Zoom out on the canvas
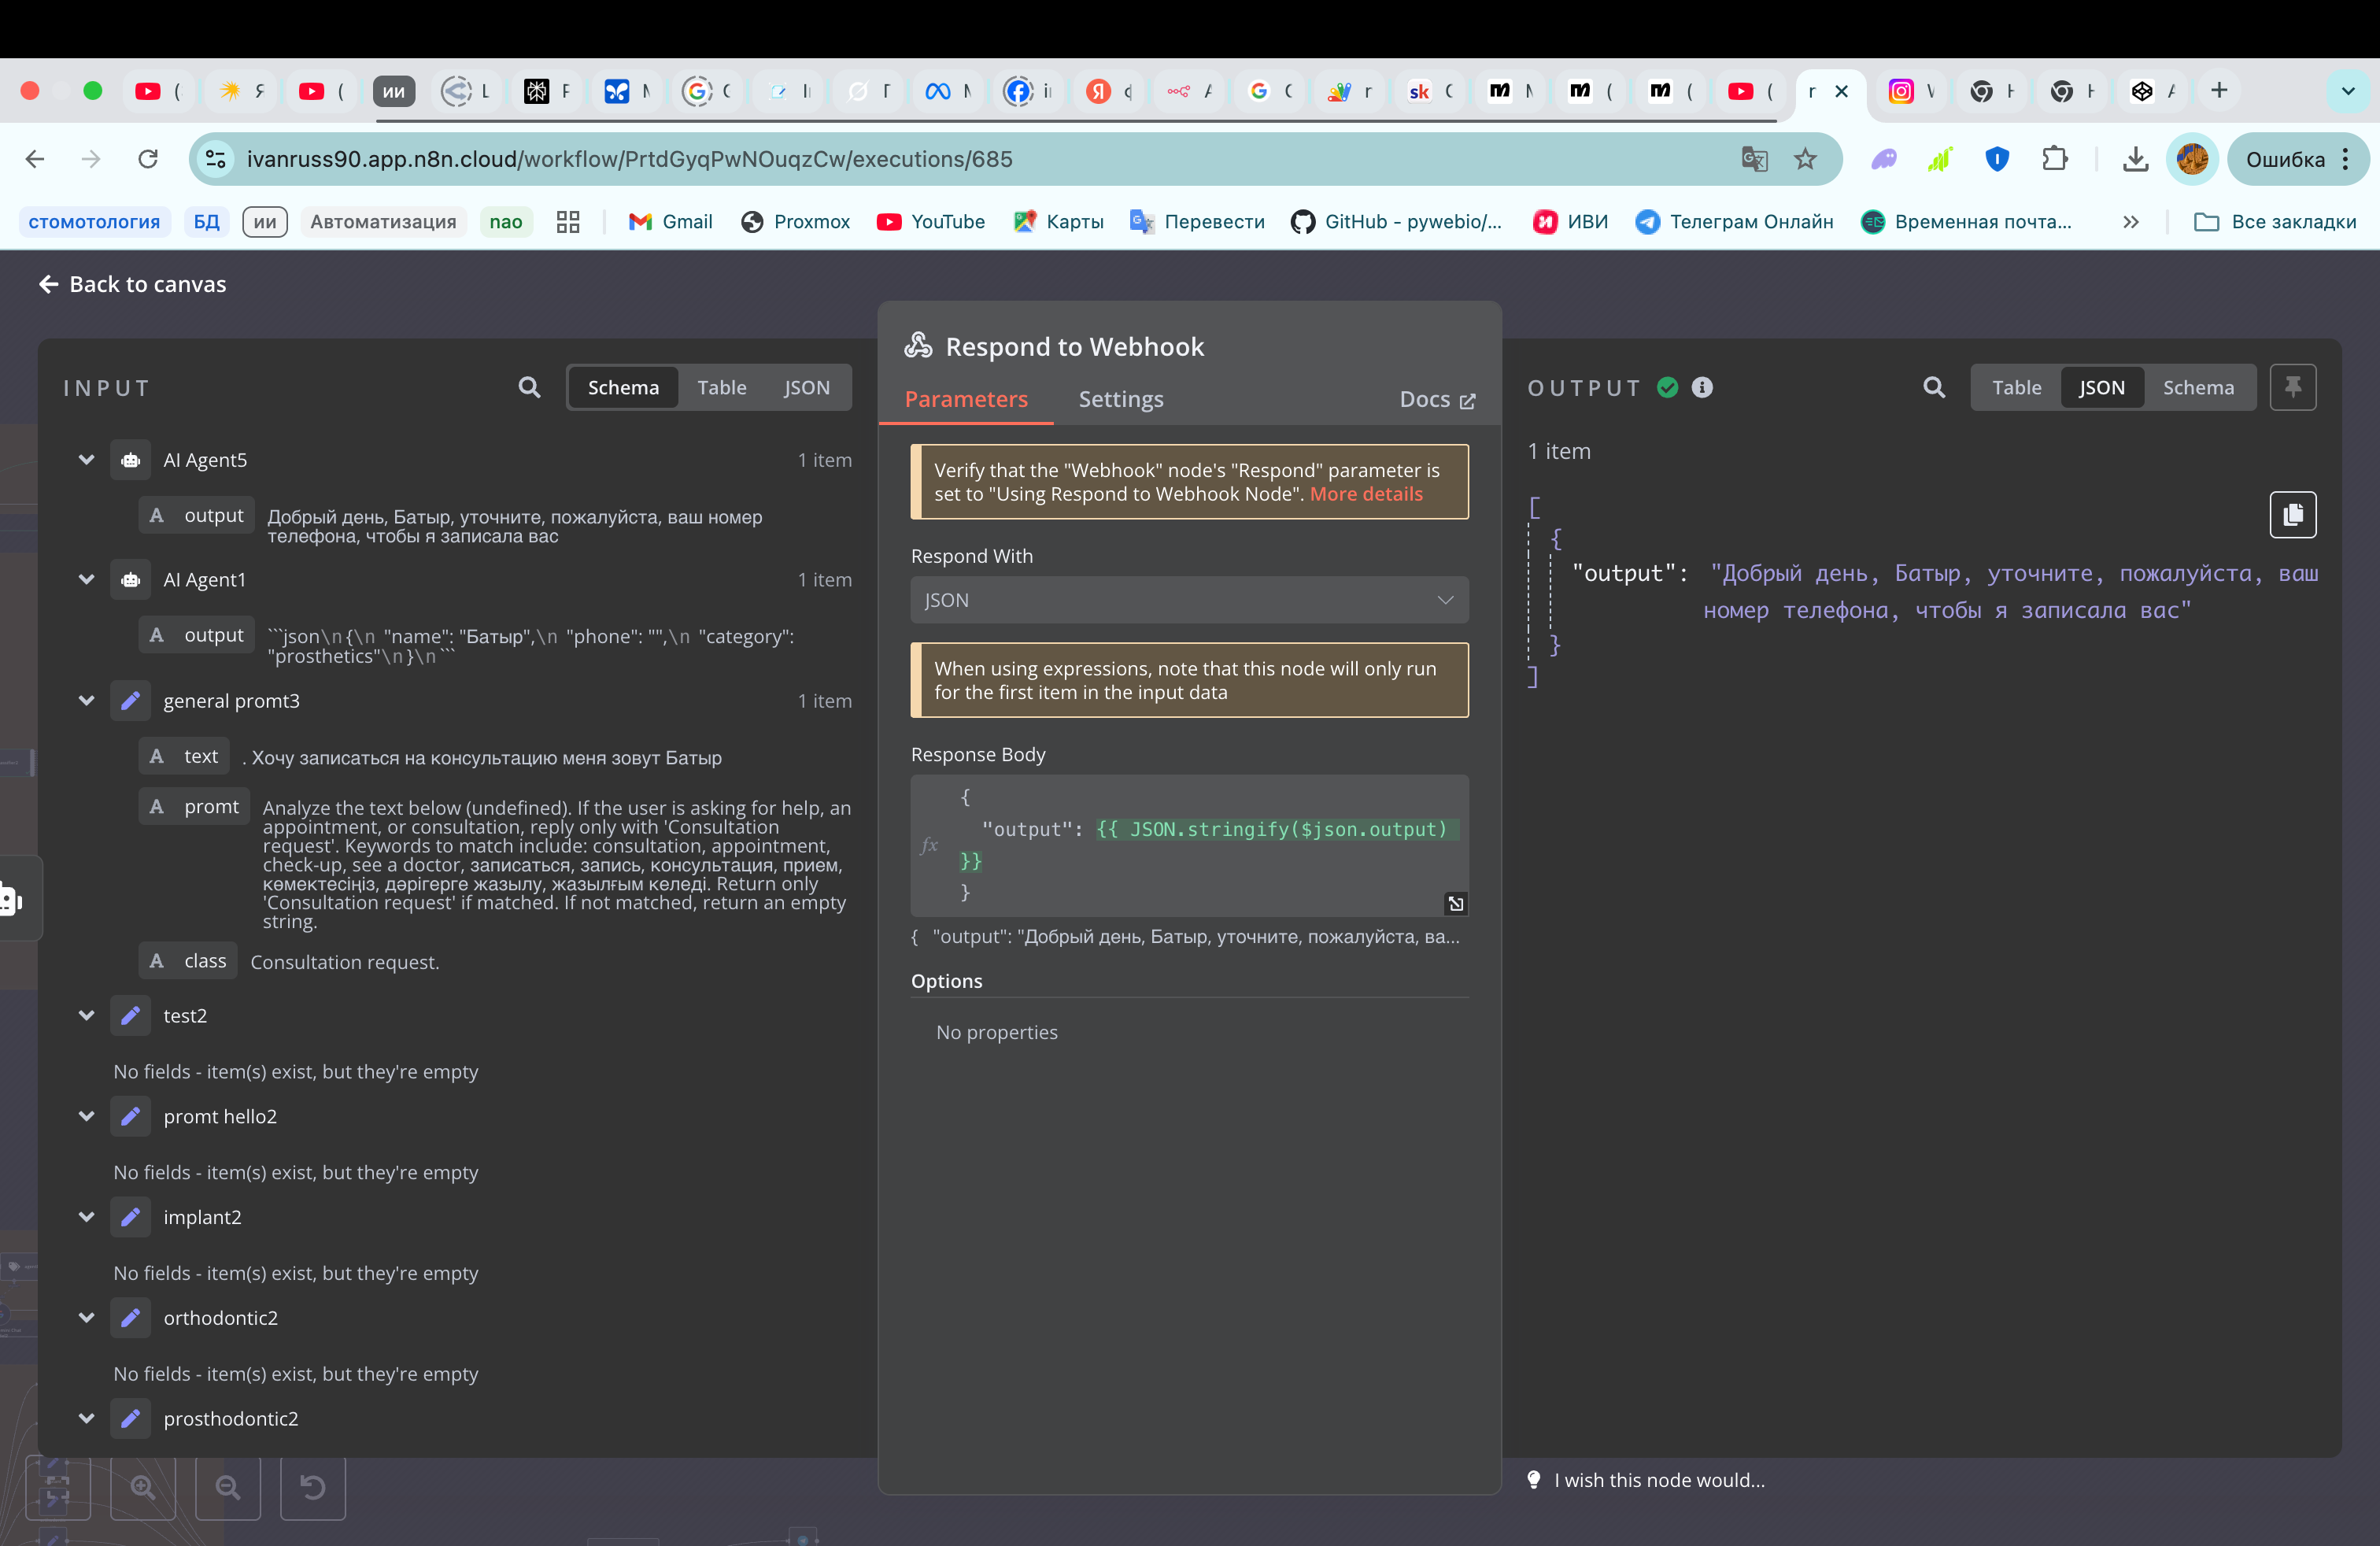This screenshot has width=2380, height=1546. [228, 1487]
